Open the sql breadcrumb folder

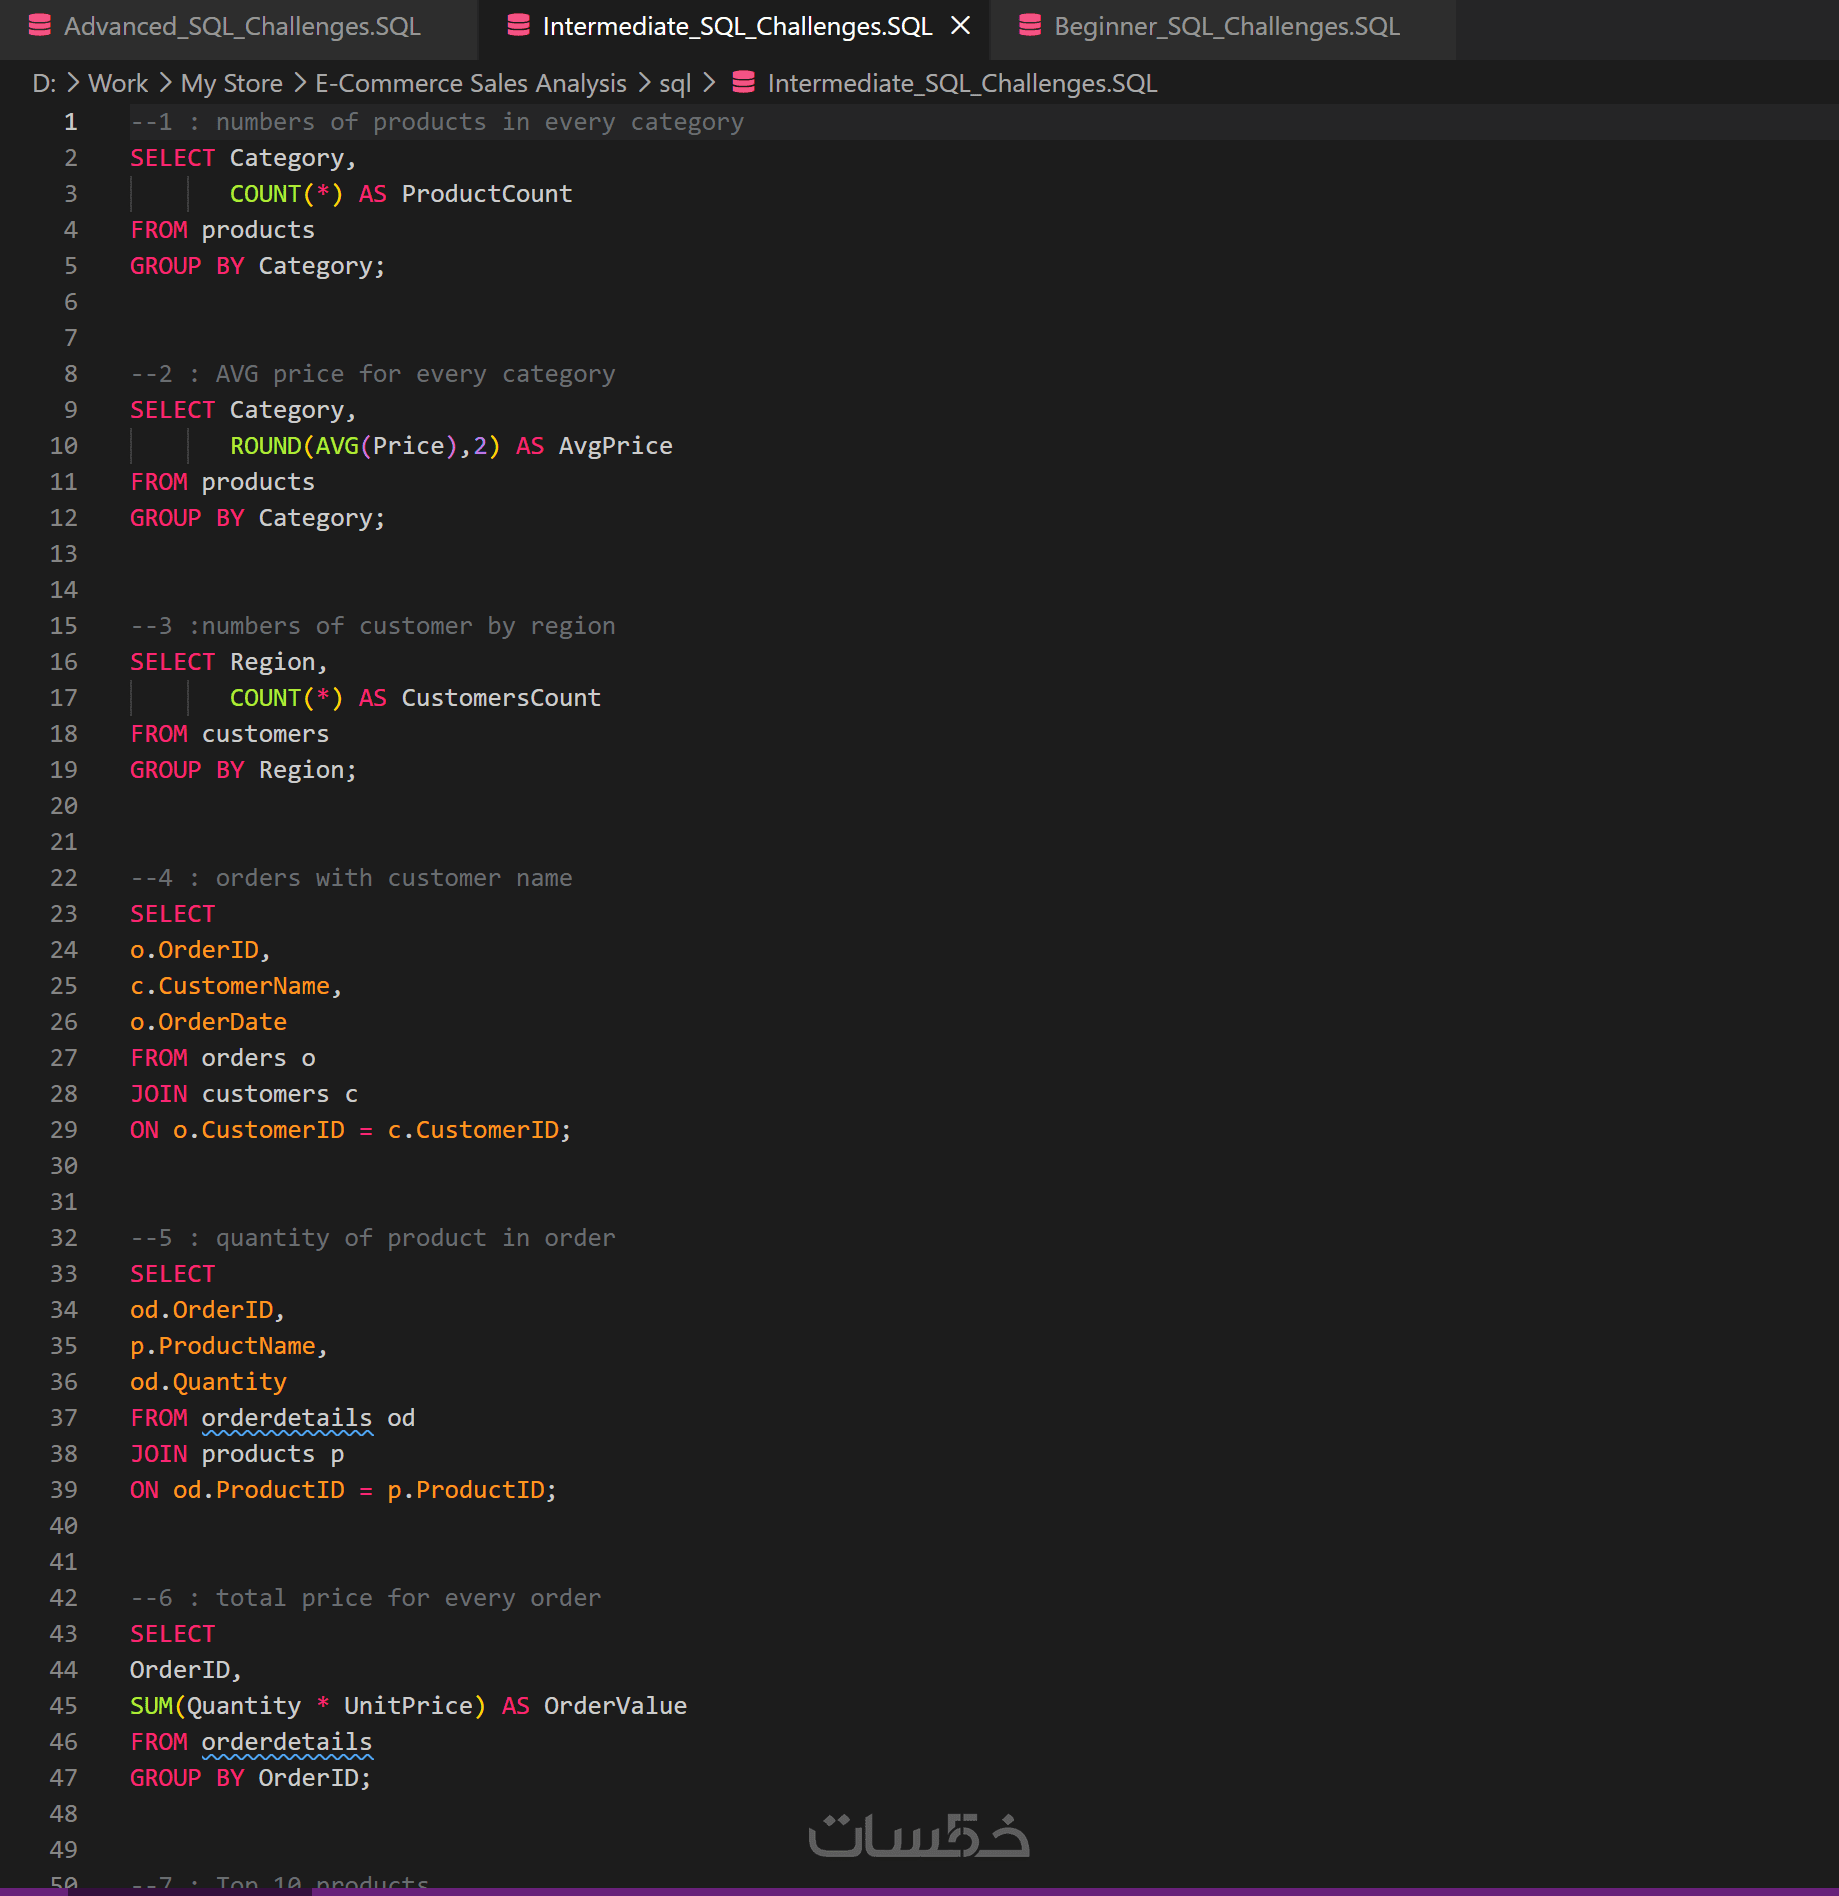(x=675, y=83)
